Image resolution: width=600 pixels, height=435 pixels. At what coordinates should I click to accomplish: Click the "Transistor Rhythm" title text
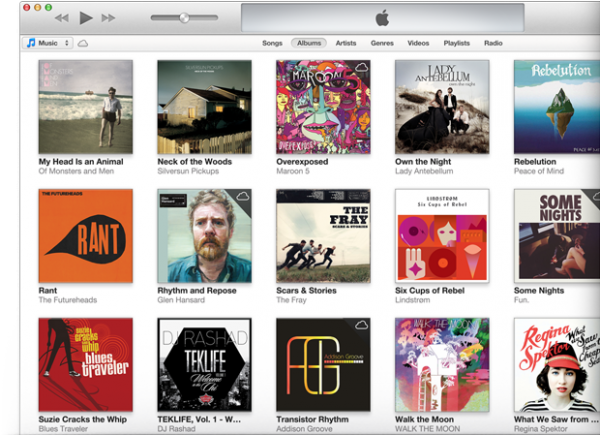(312, 420)
